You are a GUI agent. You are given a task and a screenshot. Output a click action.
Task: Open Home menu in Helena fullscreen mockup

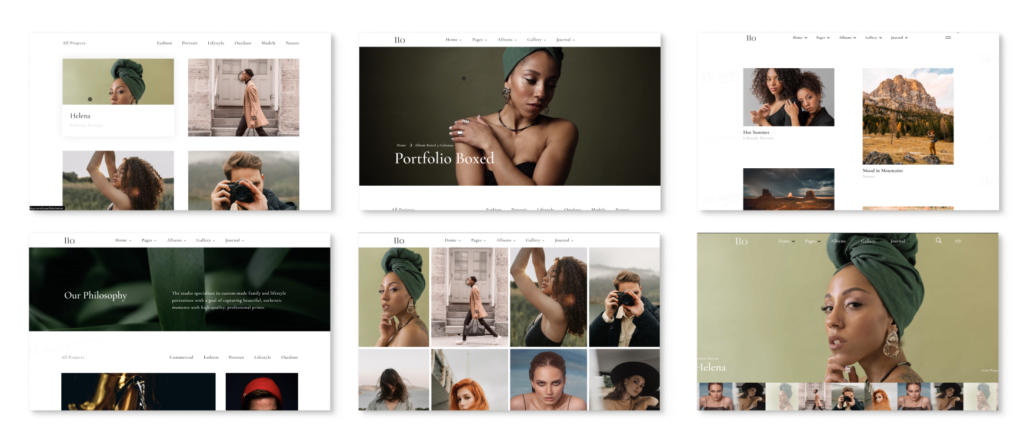pyautogui.click(x=786, y=241)
